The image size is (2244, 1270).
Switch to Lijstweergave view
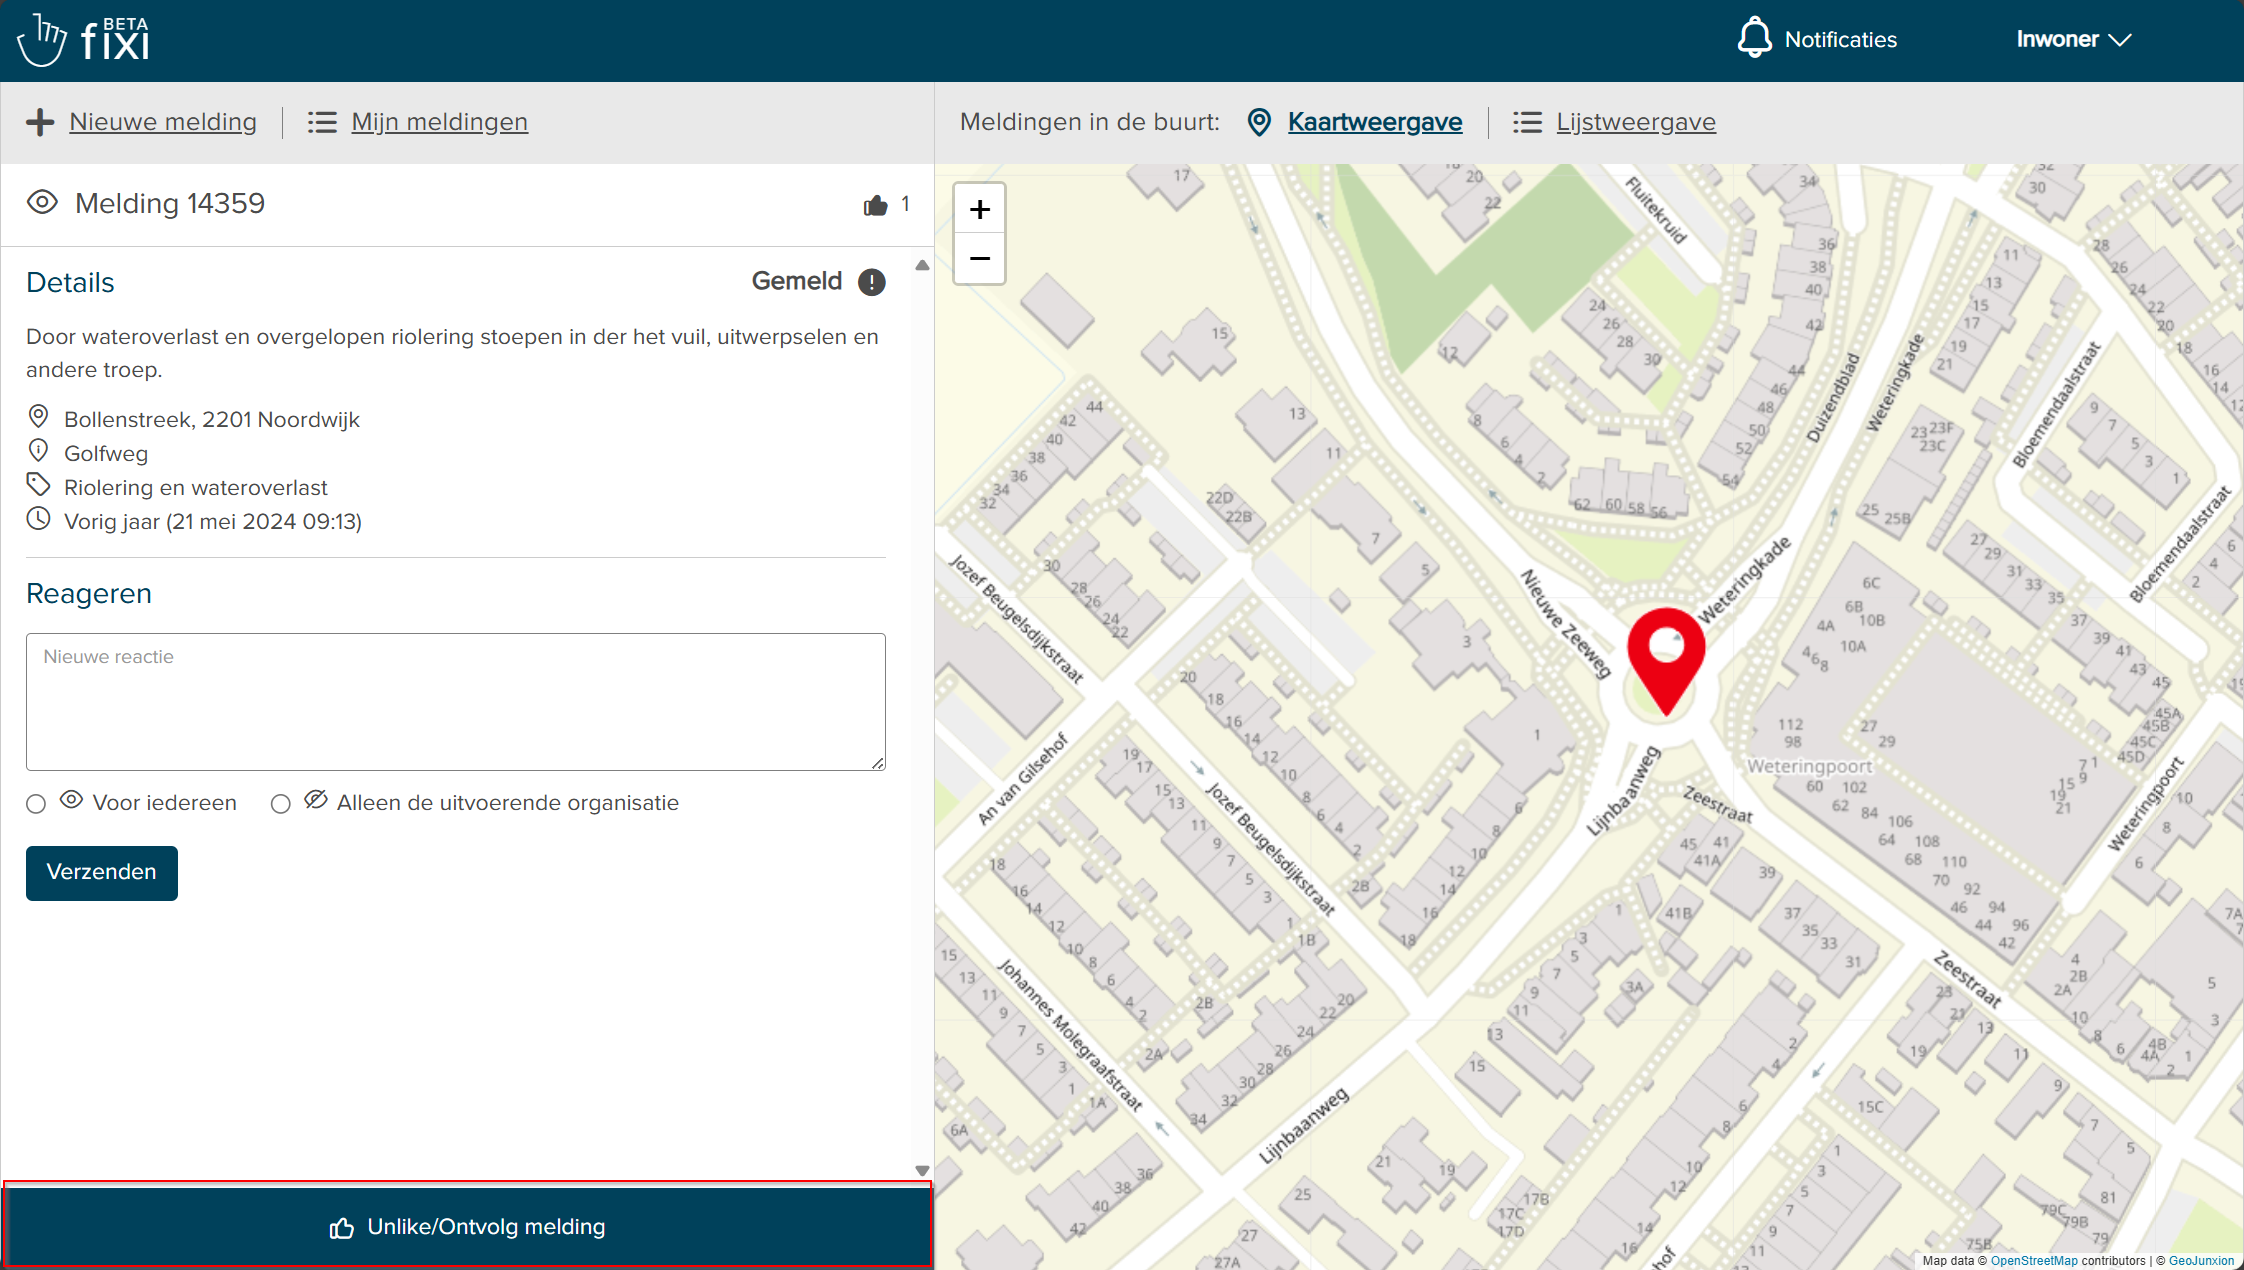click(x=1635, y=122)
